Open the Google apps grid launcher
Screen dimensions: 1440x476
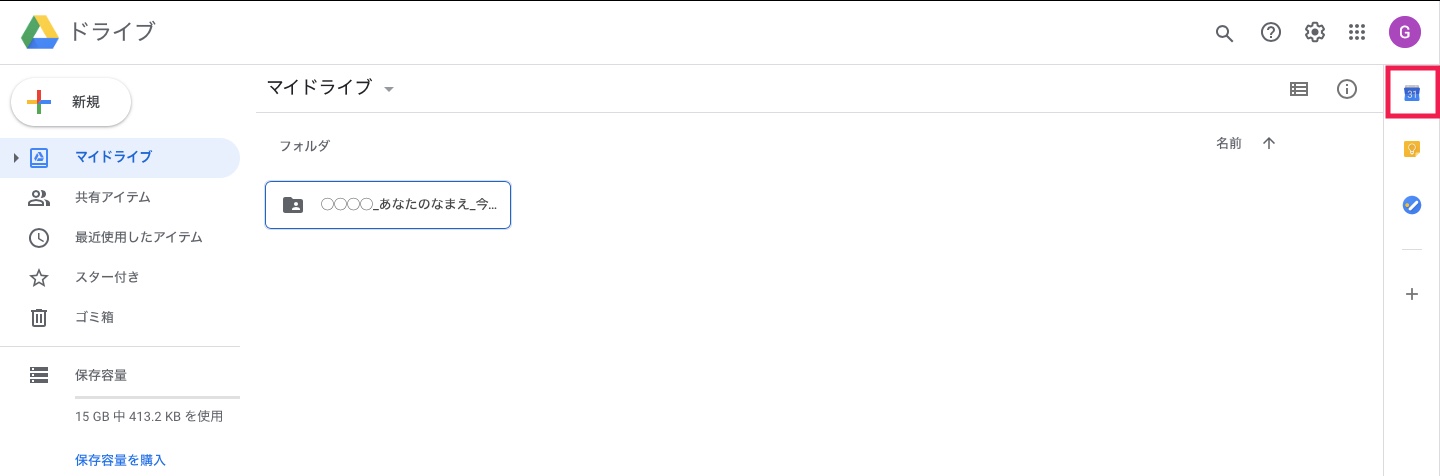coord(1357,32)
